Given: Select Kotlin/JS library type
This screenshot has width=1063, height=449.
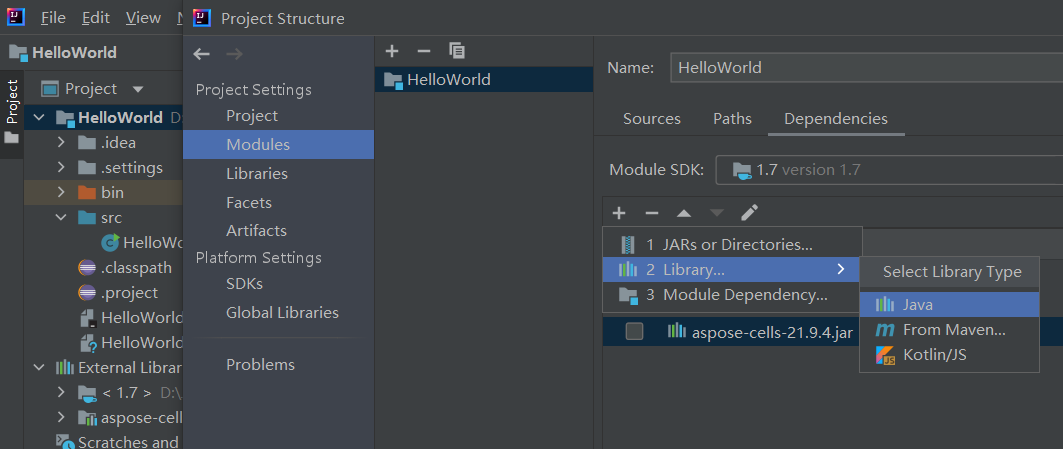Looking at the screenshot, I should 949,355.
